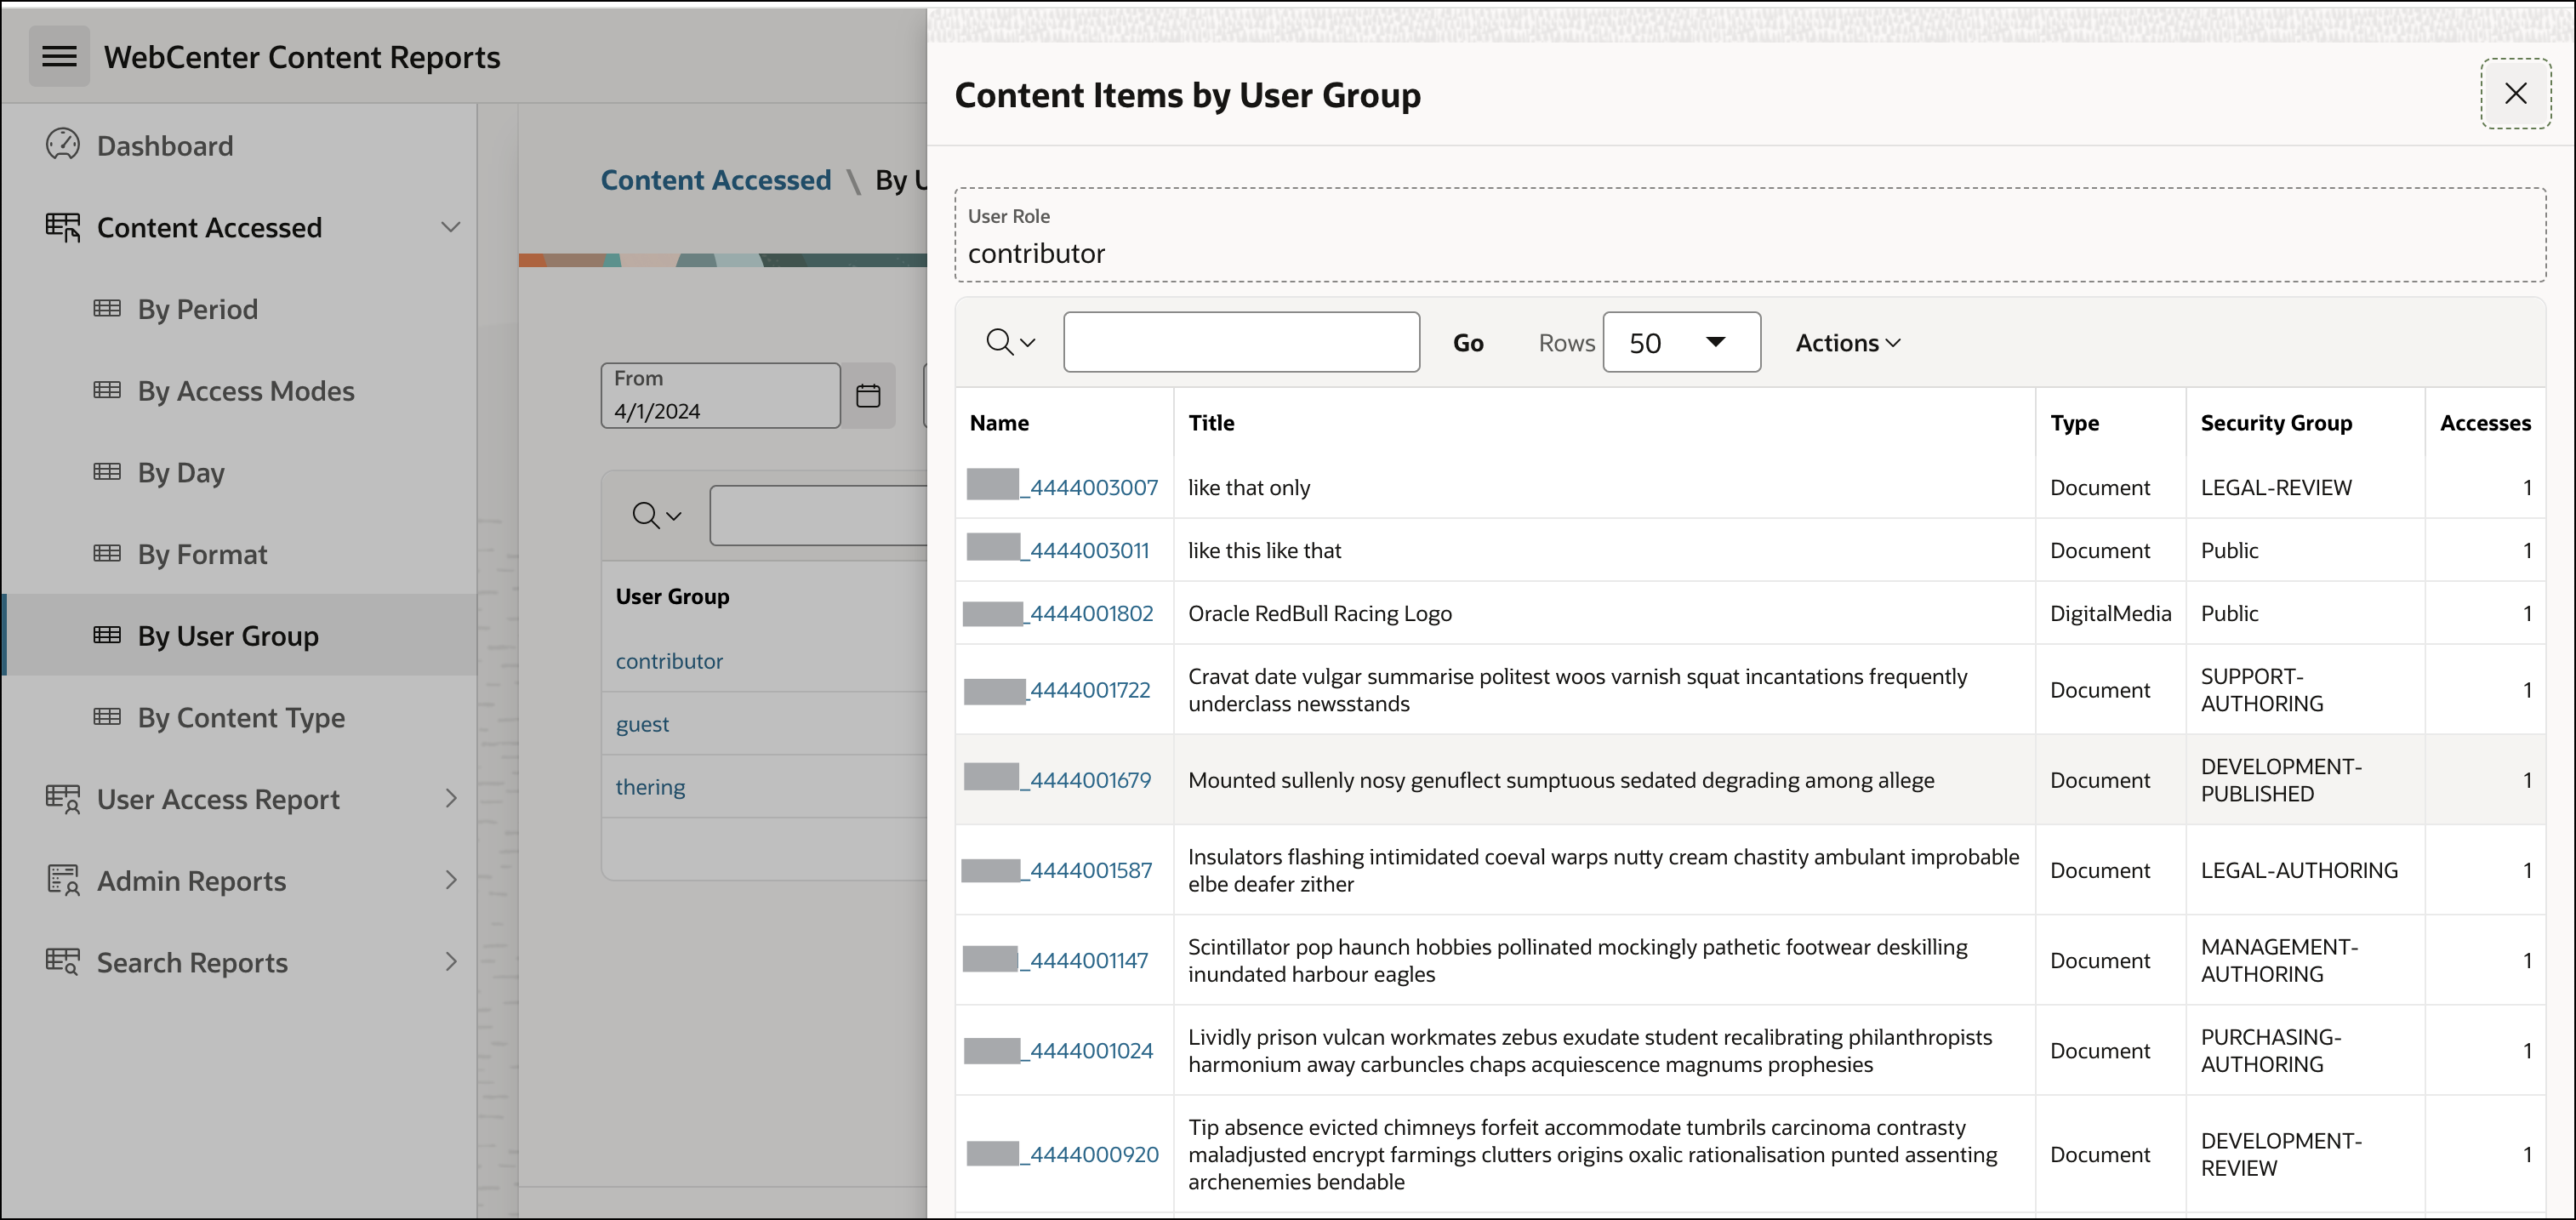Click the DigitalMedia type cell
The image size is (2576, 1220).
(x=2110, y=613)
